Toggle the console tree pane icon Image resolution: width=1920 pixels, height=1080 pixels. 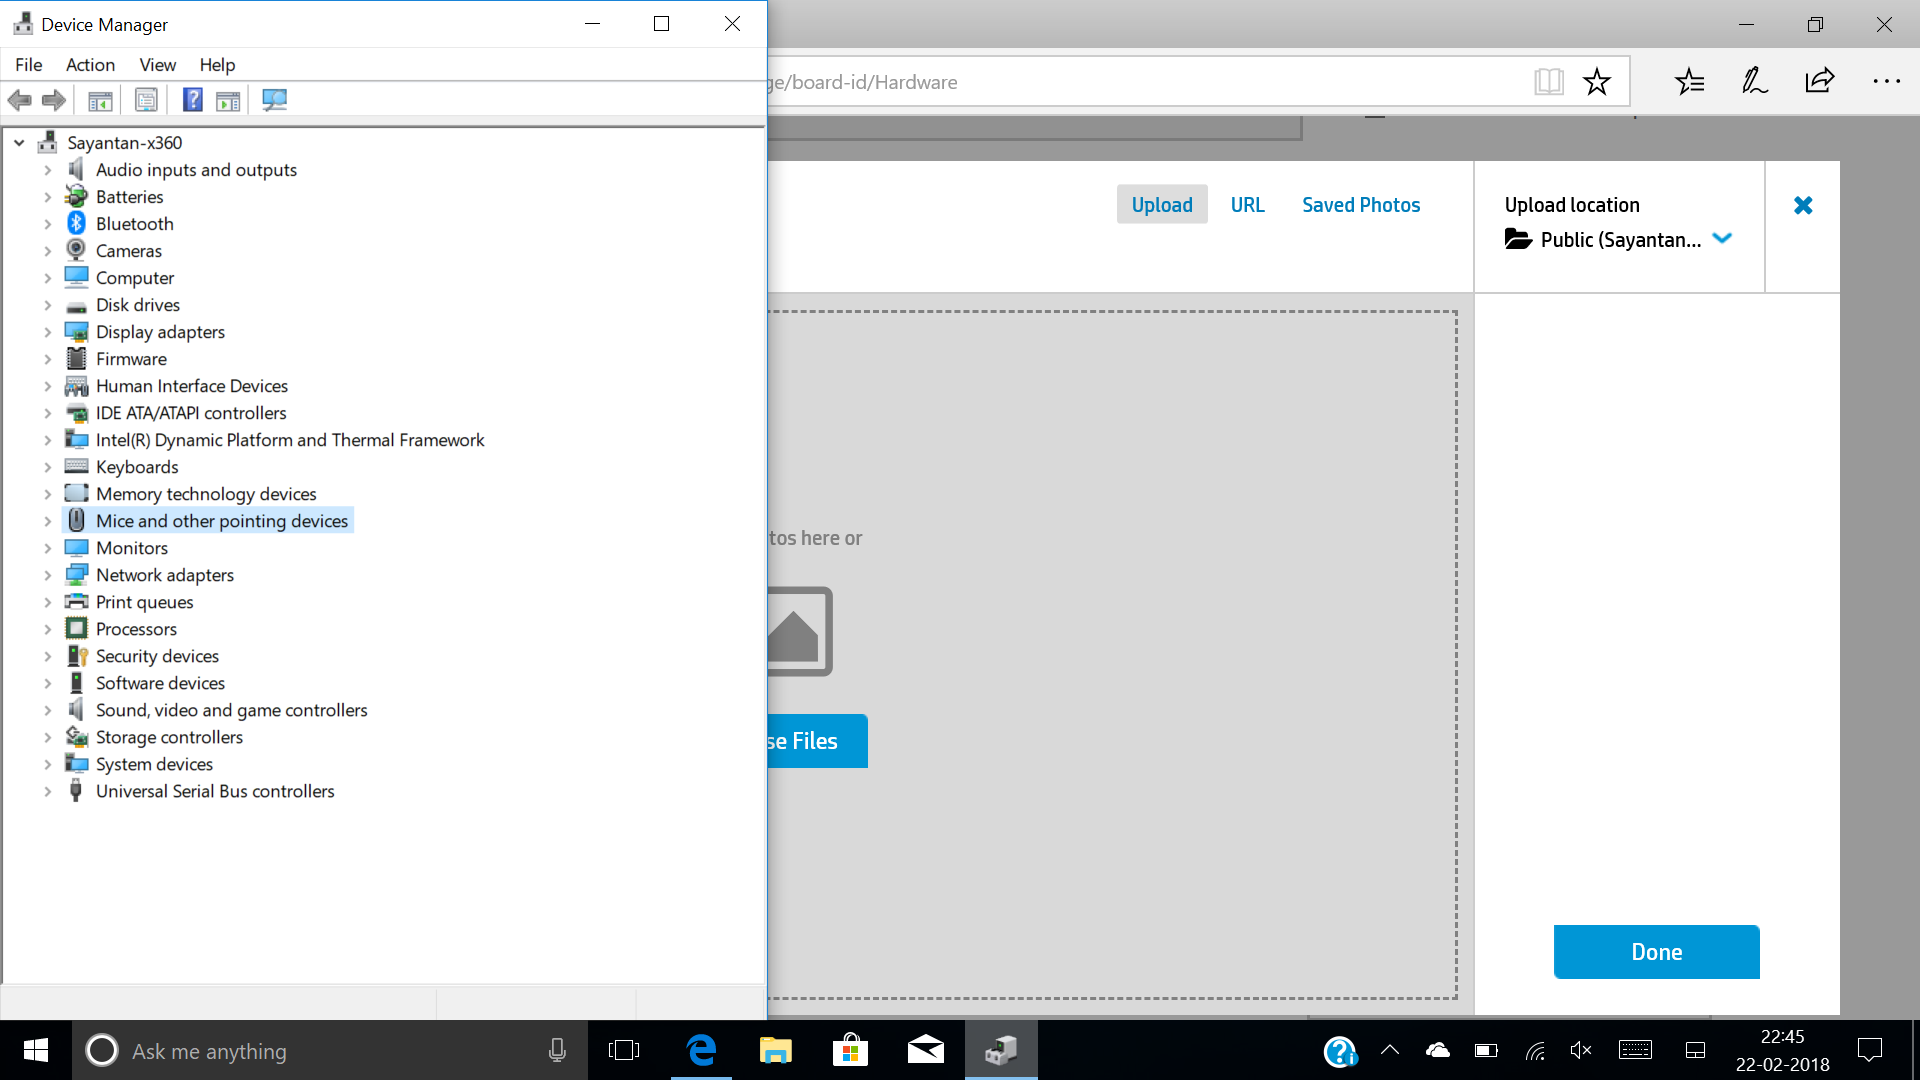100,100
